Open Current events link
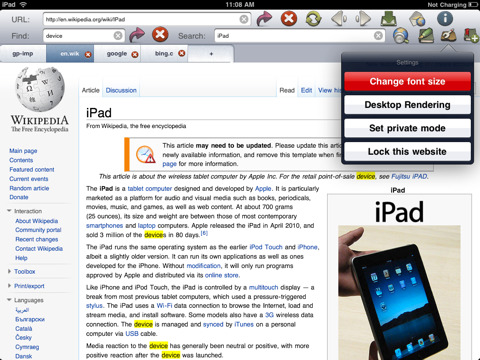This screenshot has width=480, height=360. (x=29, y=179)
